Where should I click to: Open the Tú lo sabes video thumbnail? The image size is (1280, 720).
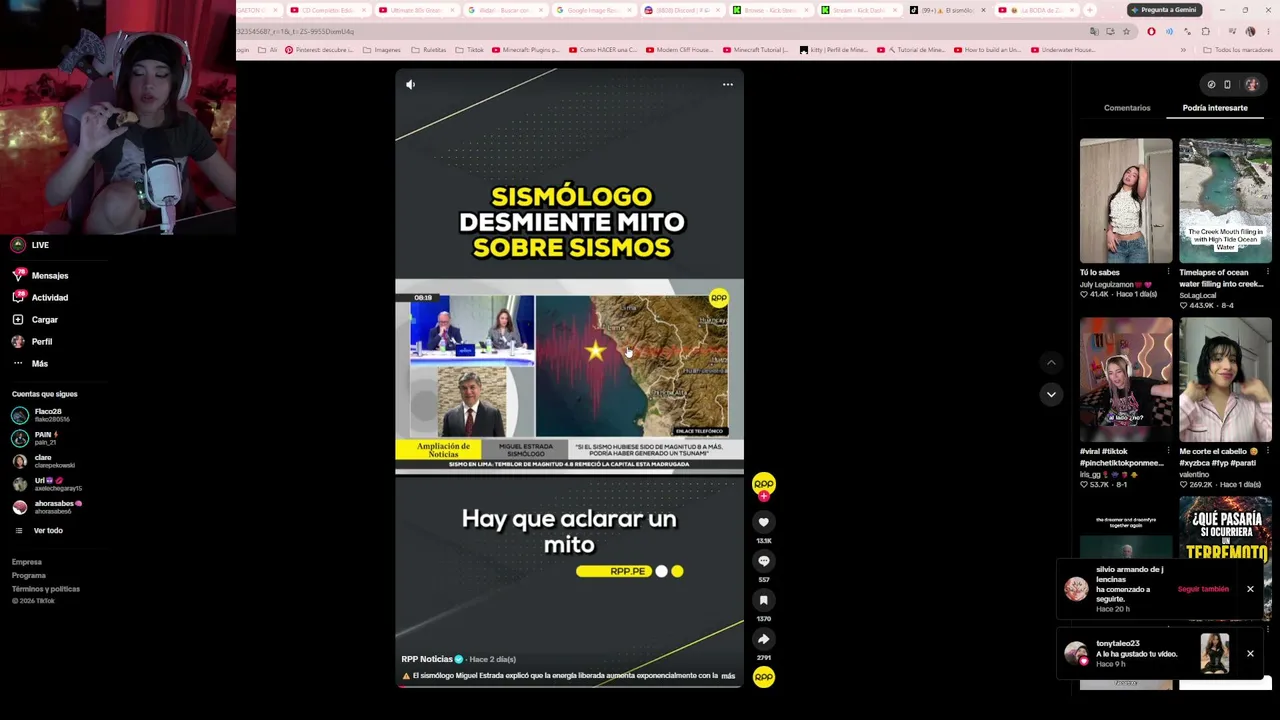(1126, 201)
